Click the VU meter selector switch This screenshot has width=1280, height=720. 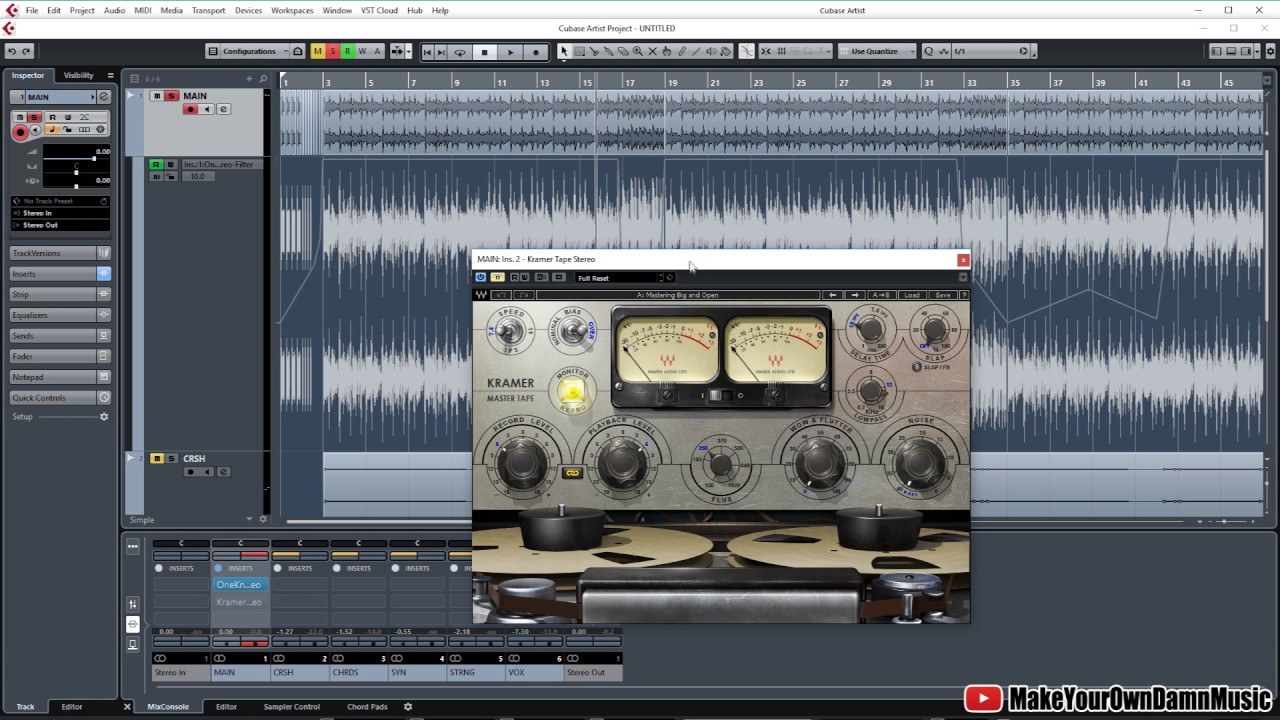click(x=718, y=396)
